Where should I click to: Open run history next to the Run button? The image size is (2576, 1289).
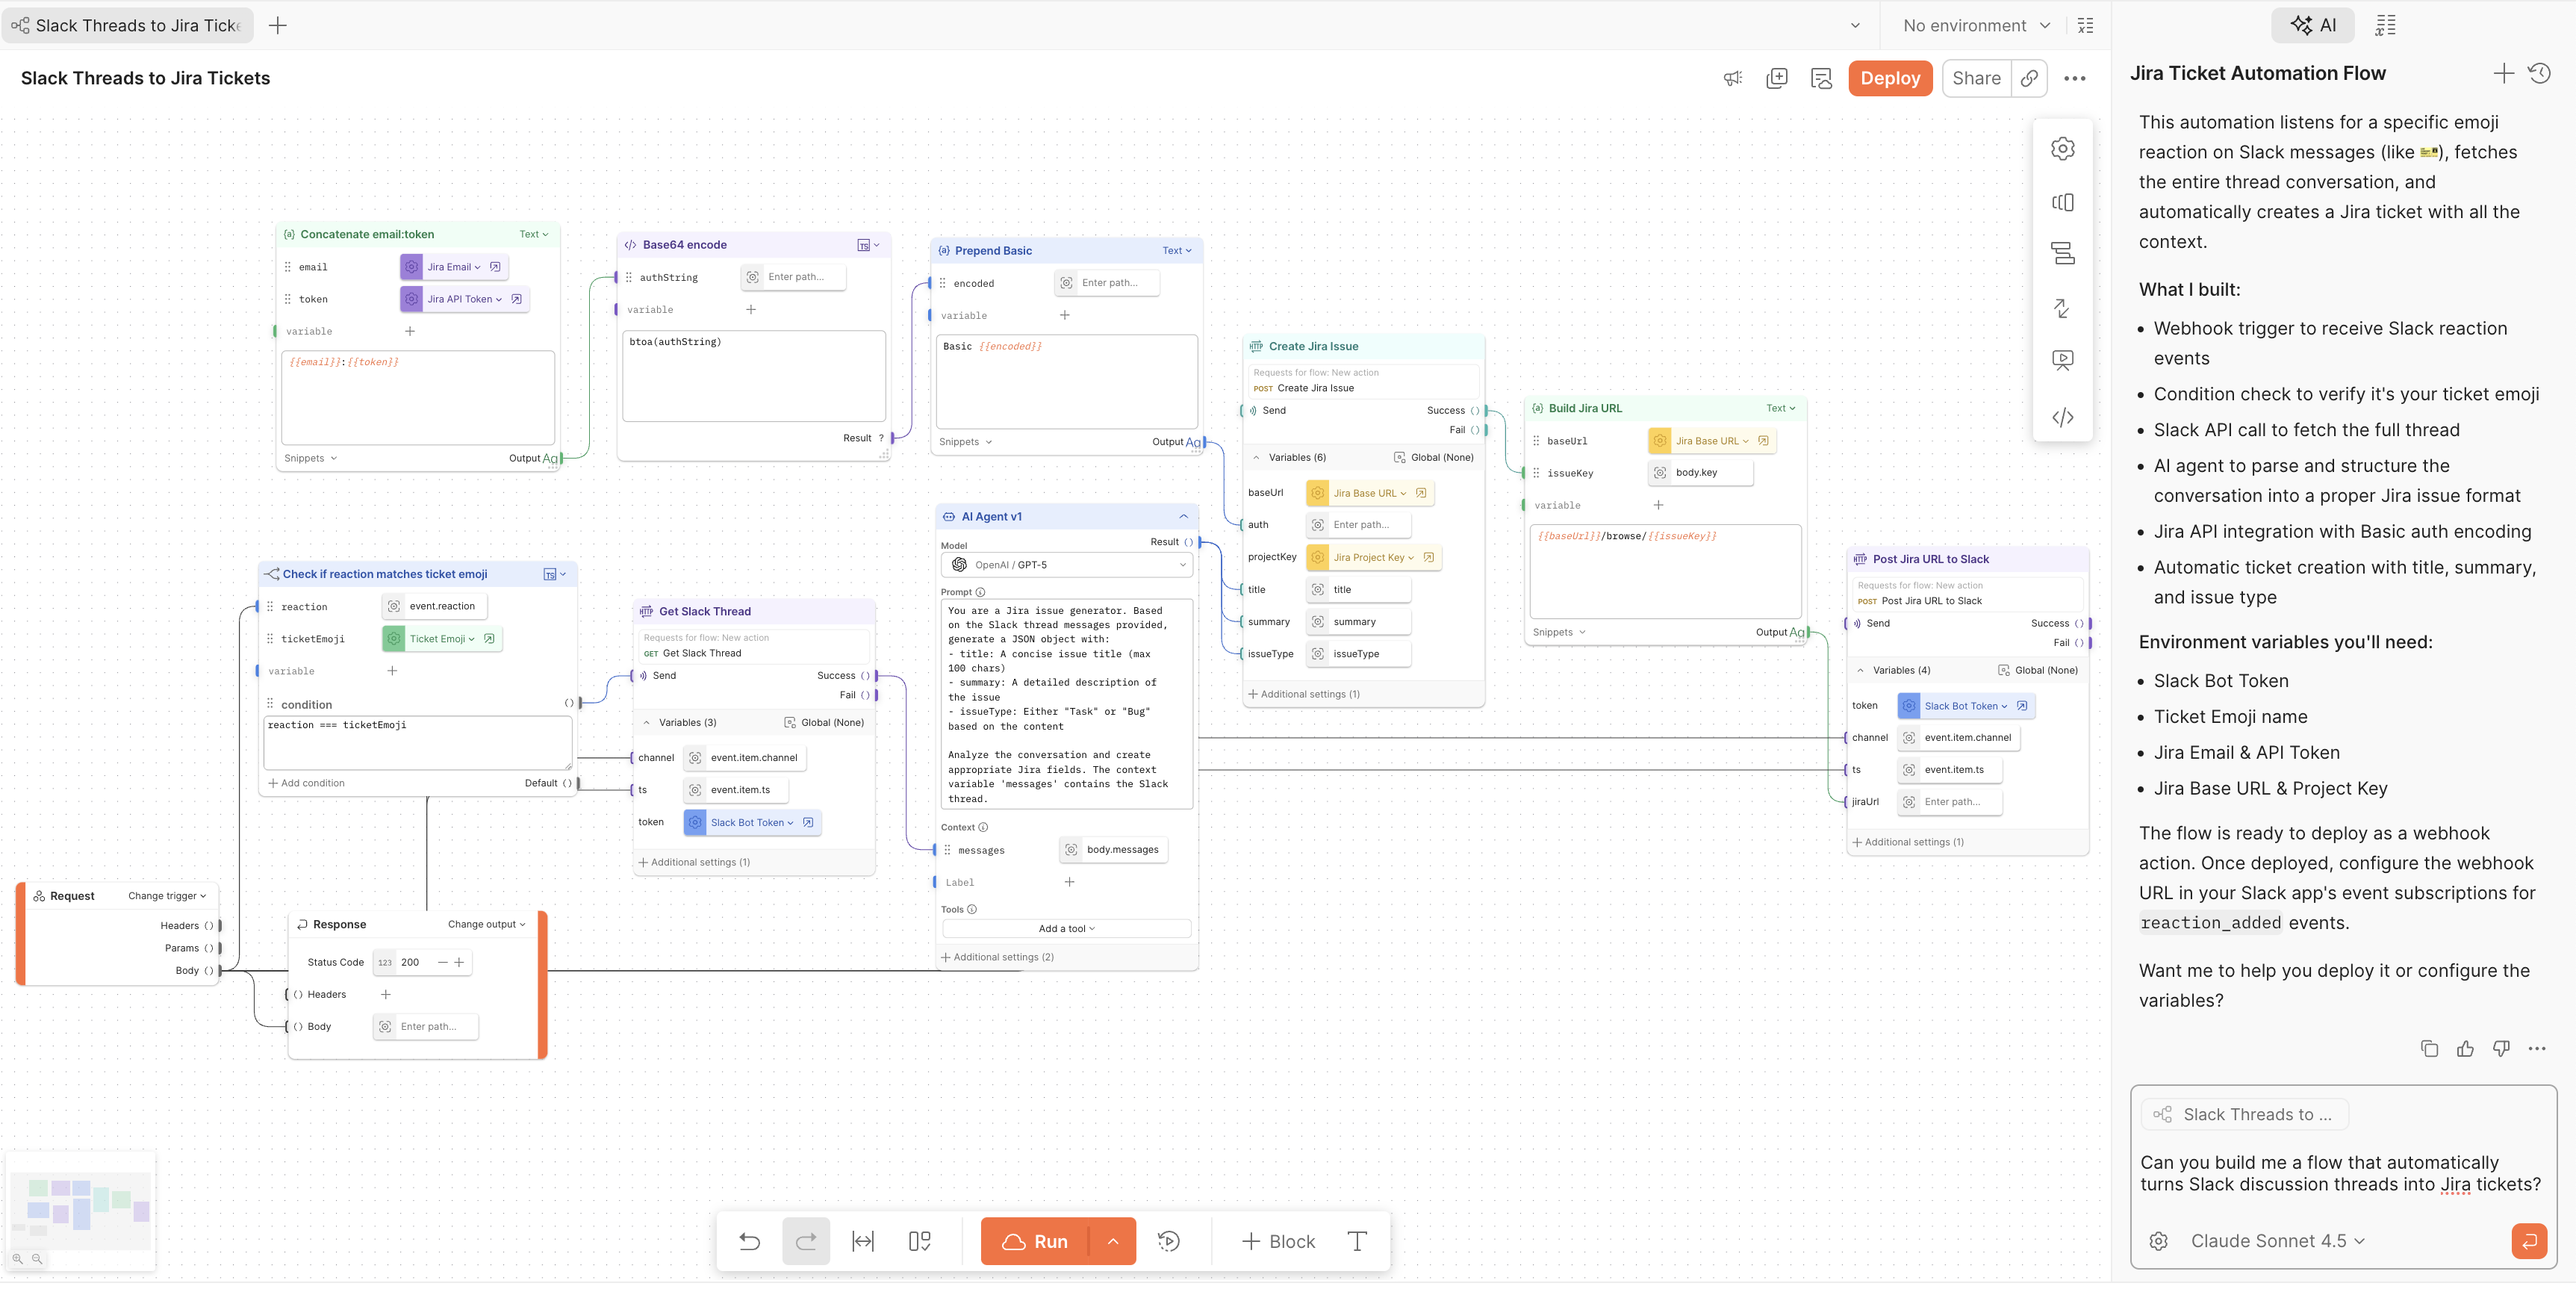tap(1169, 1241)
